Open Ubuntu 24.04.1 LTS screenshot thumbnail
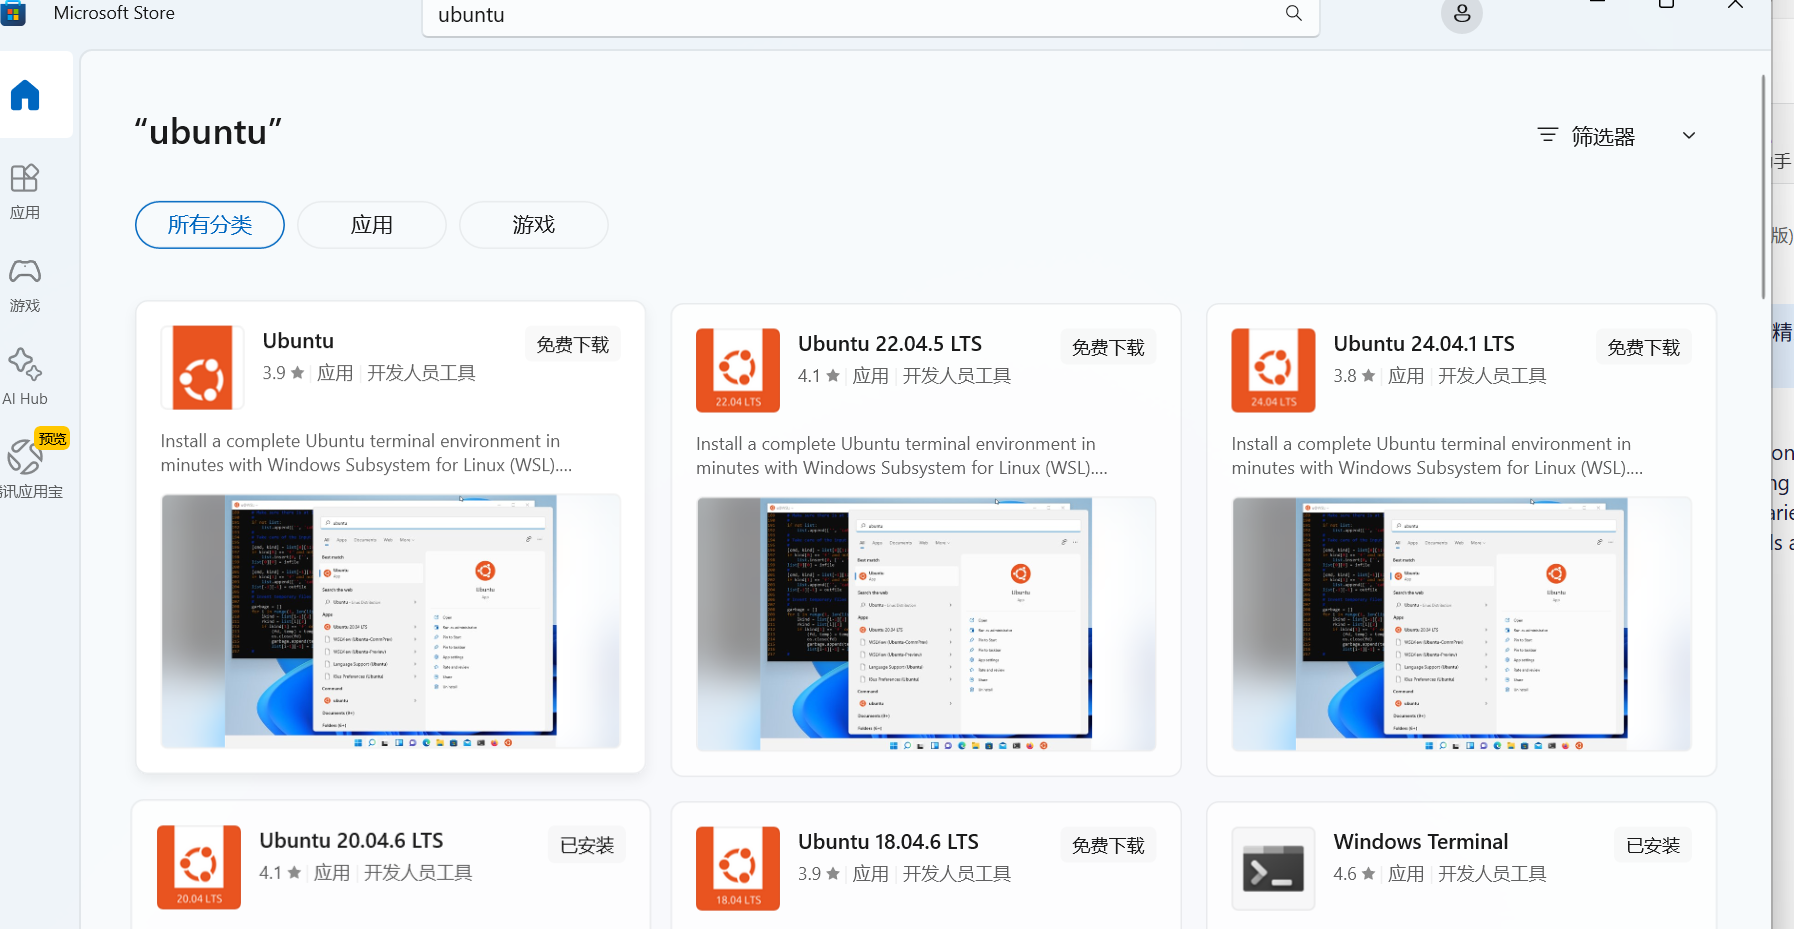1794x929 pixels. [1461, 624]
